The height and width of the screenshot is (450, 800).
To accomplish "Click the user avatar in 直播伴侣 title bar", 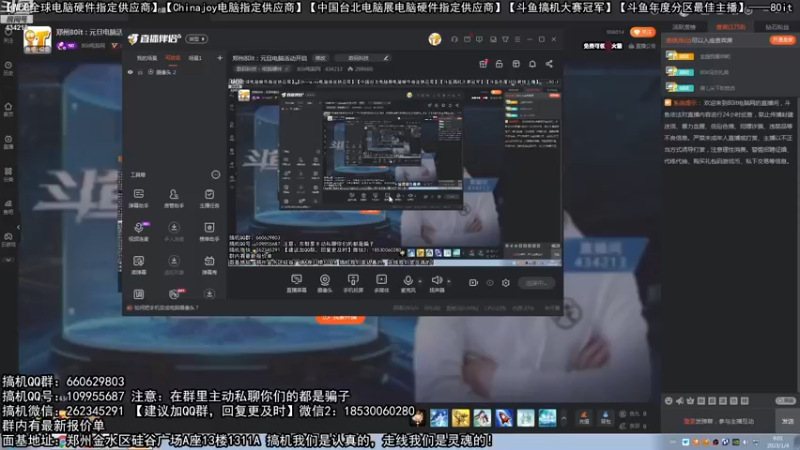I will [435, 39].
